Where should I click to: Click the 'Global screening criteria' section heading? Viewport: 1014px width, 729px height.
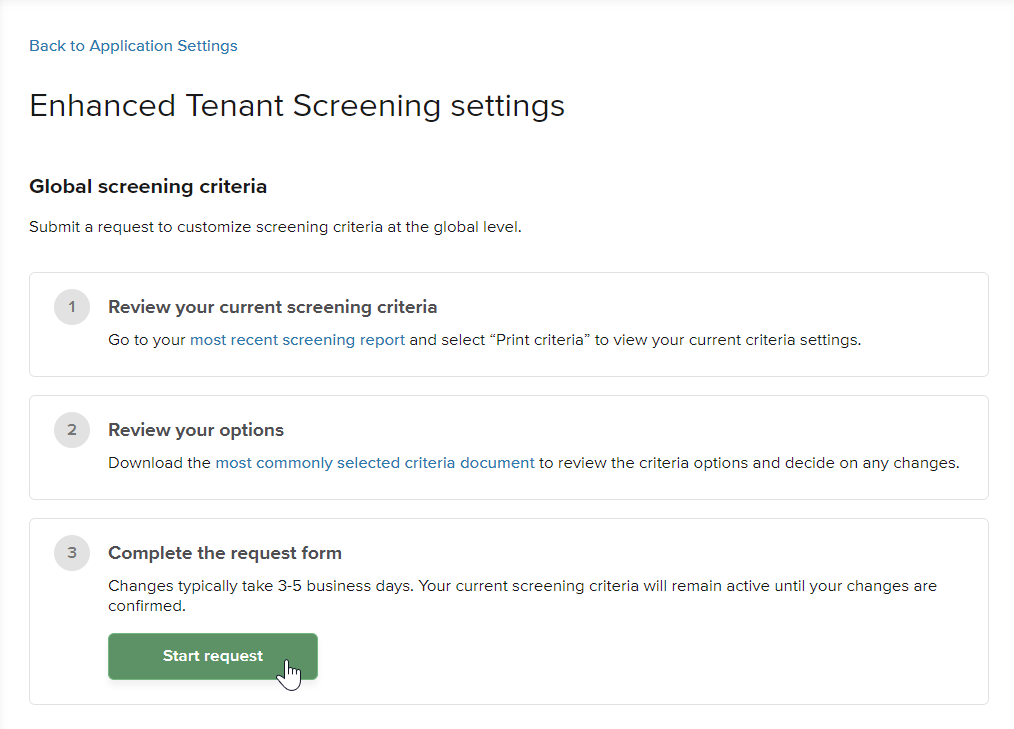point(148,186)
